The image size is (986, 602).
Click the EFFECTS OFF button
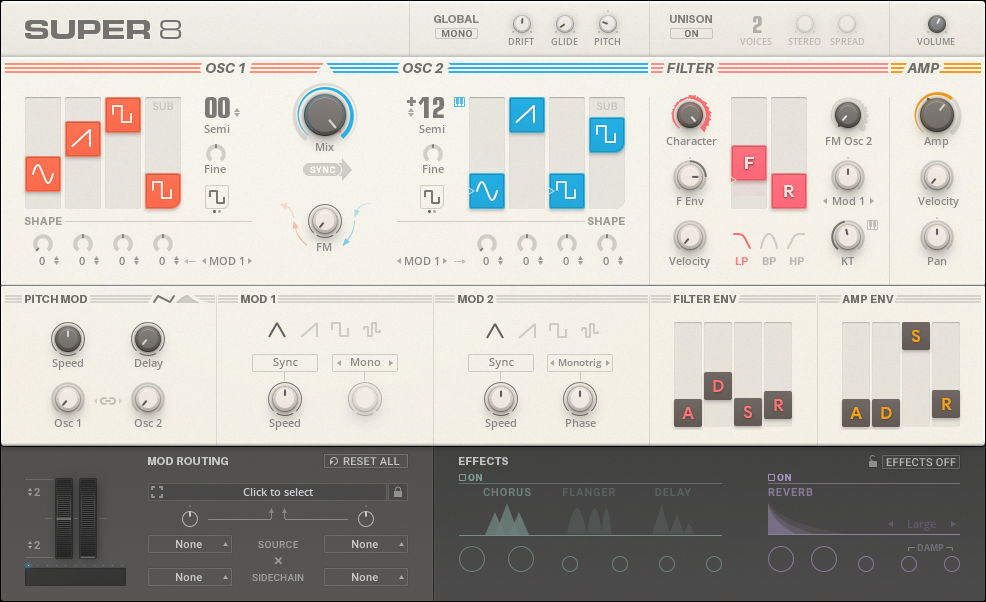921,462
